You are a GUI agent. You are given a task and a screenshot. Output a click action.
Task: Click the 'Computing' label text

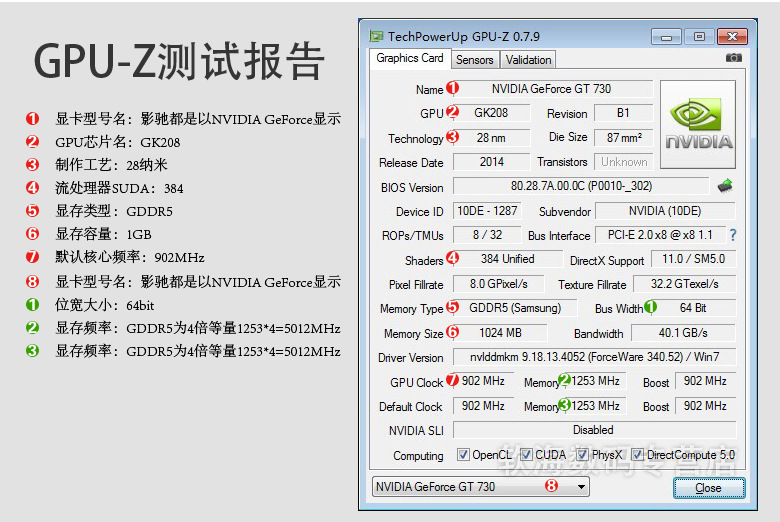point(418,456)
